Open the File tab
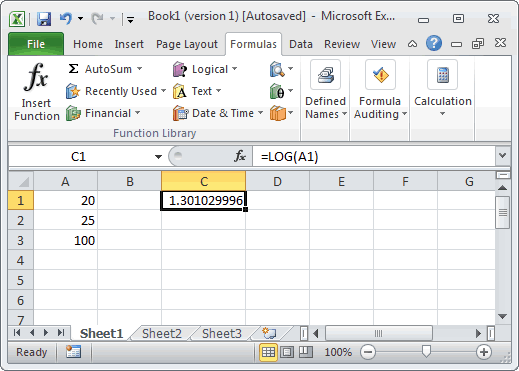519x371 pixels. (x=36, y=44)
